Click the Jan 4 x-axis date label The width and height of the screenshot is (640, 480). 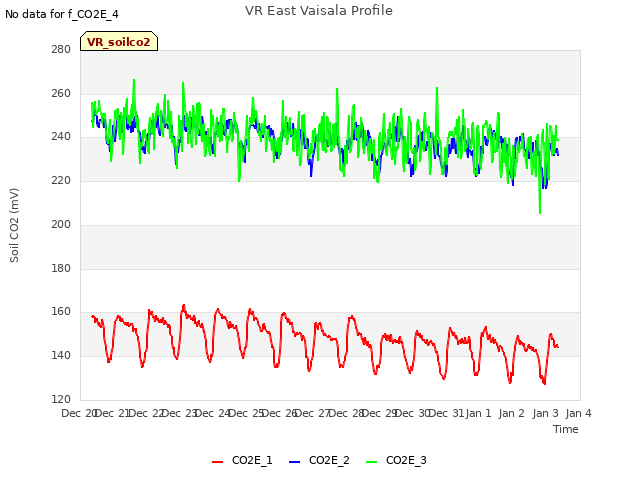[578, 413]
